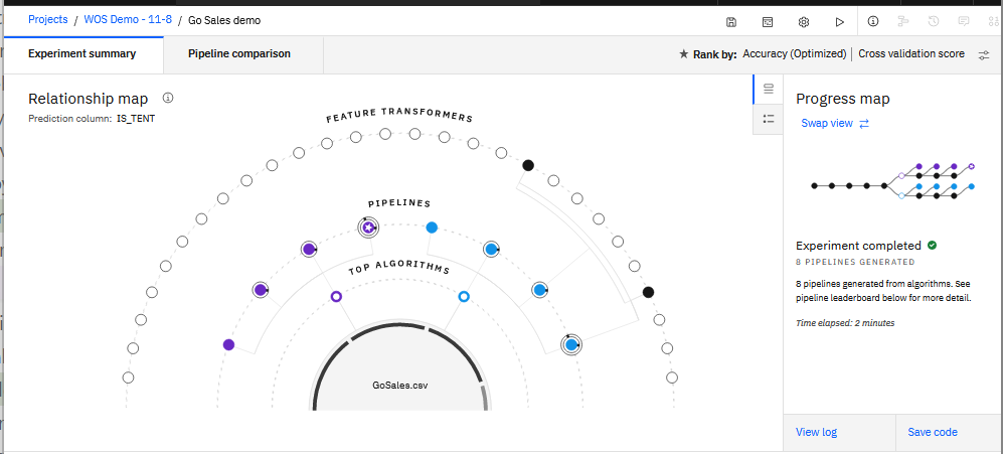The height and width of the screenshot is (454, 1003).
Task: Click the terminal-style icon beside the save icon
Action: pyautogui.click(x=768, y=21)
